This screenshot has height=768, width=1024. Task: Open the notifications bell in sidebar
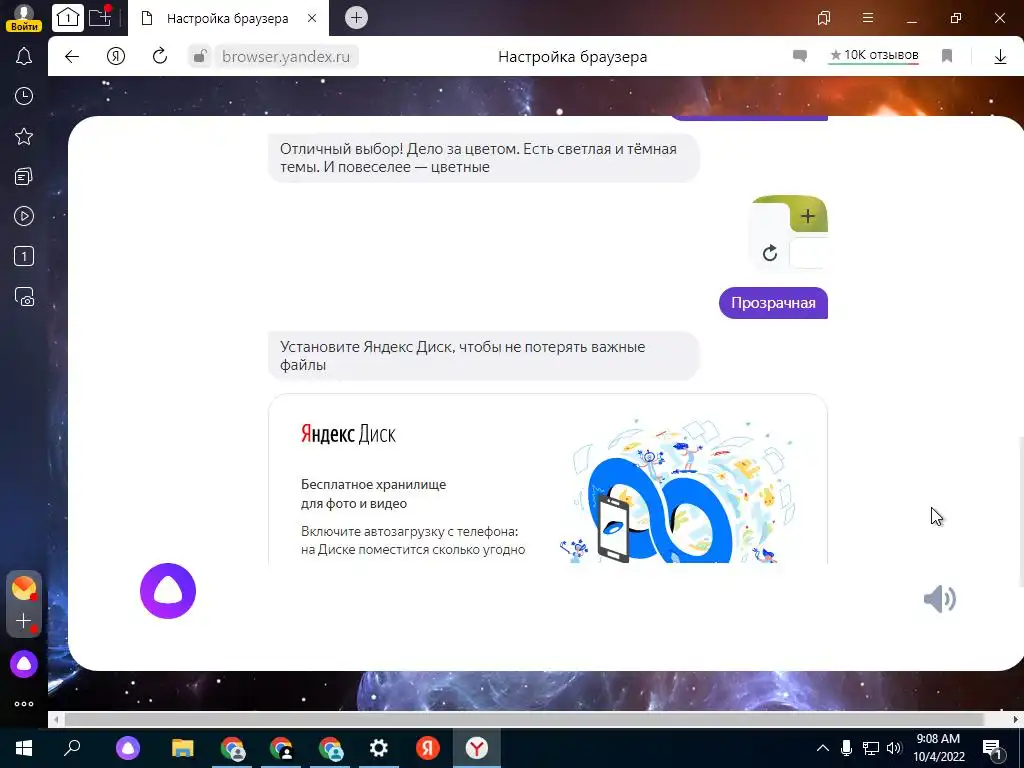click(x=24, y=56)
